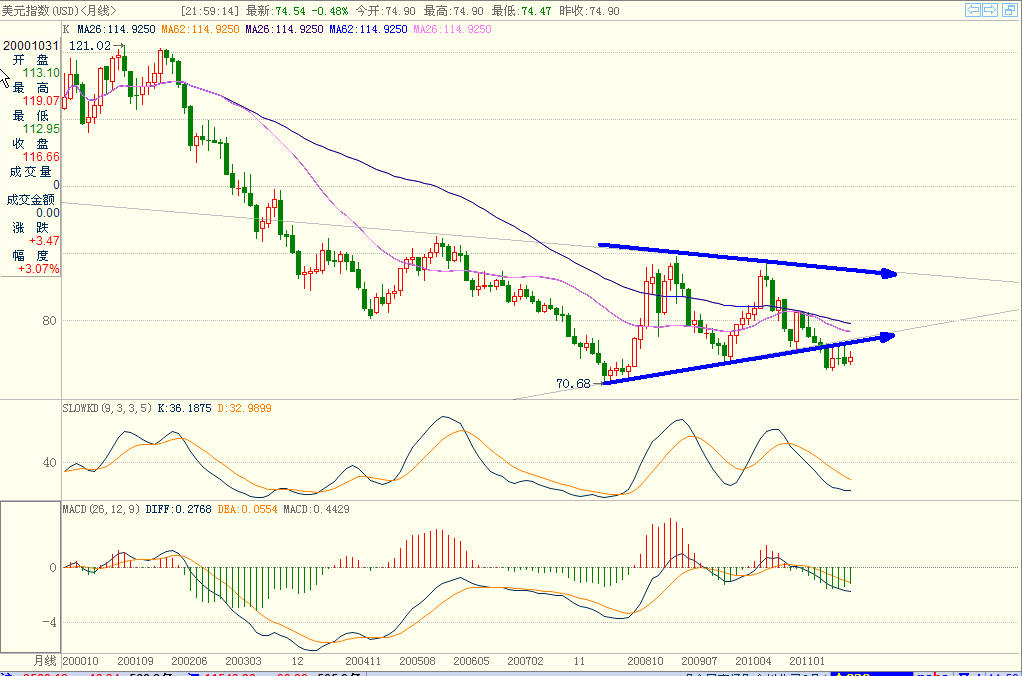
Task: Click the 最低:74.47 value in the header
Action: (521, 11)
